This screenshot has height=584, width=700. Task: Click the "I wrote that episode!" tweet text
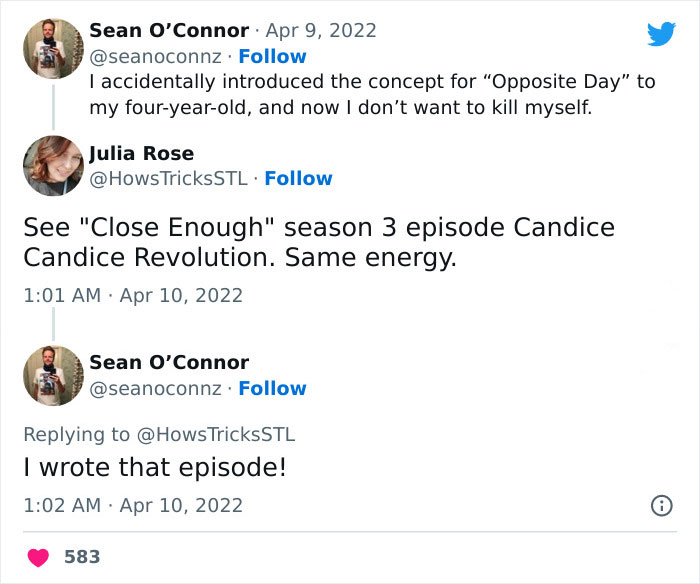tap(154, 467)
